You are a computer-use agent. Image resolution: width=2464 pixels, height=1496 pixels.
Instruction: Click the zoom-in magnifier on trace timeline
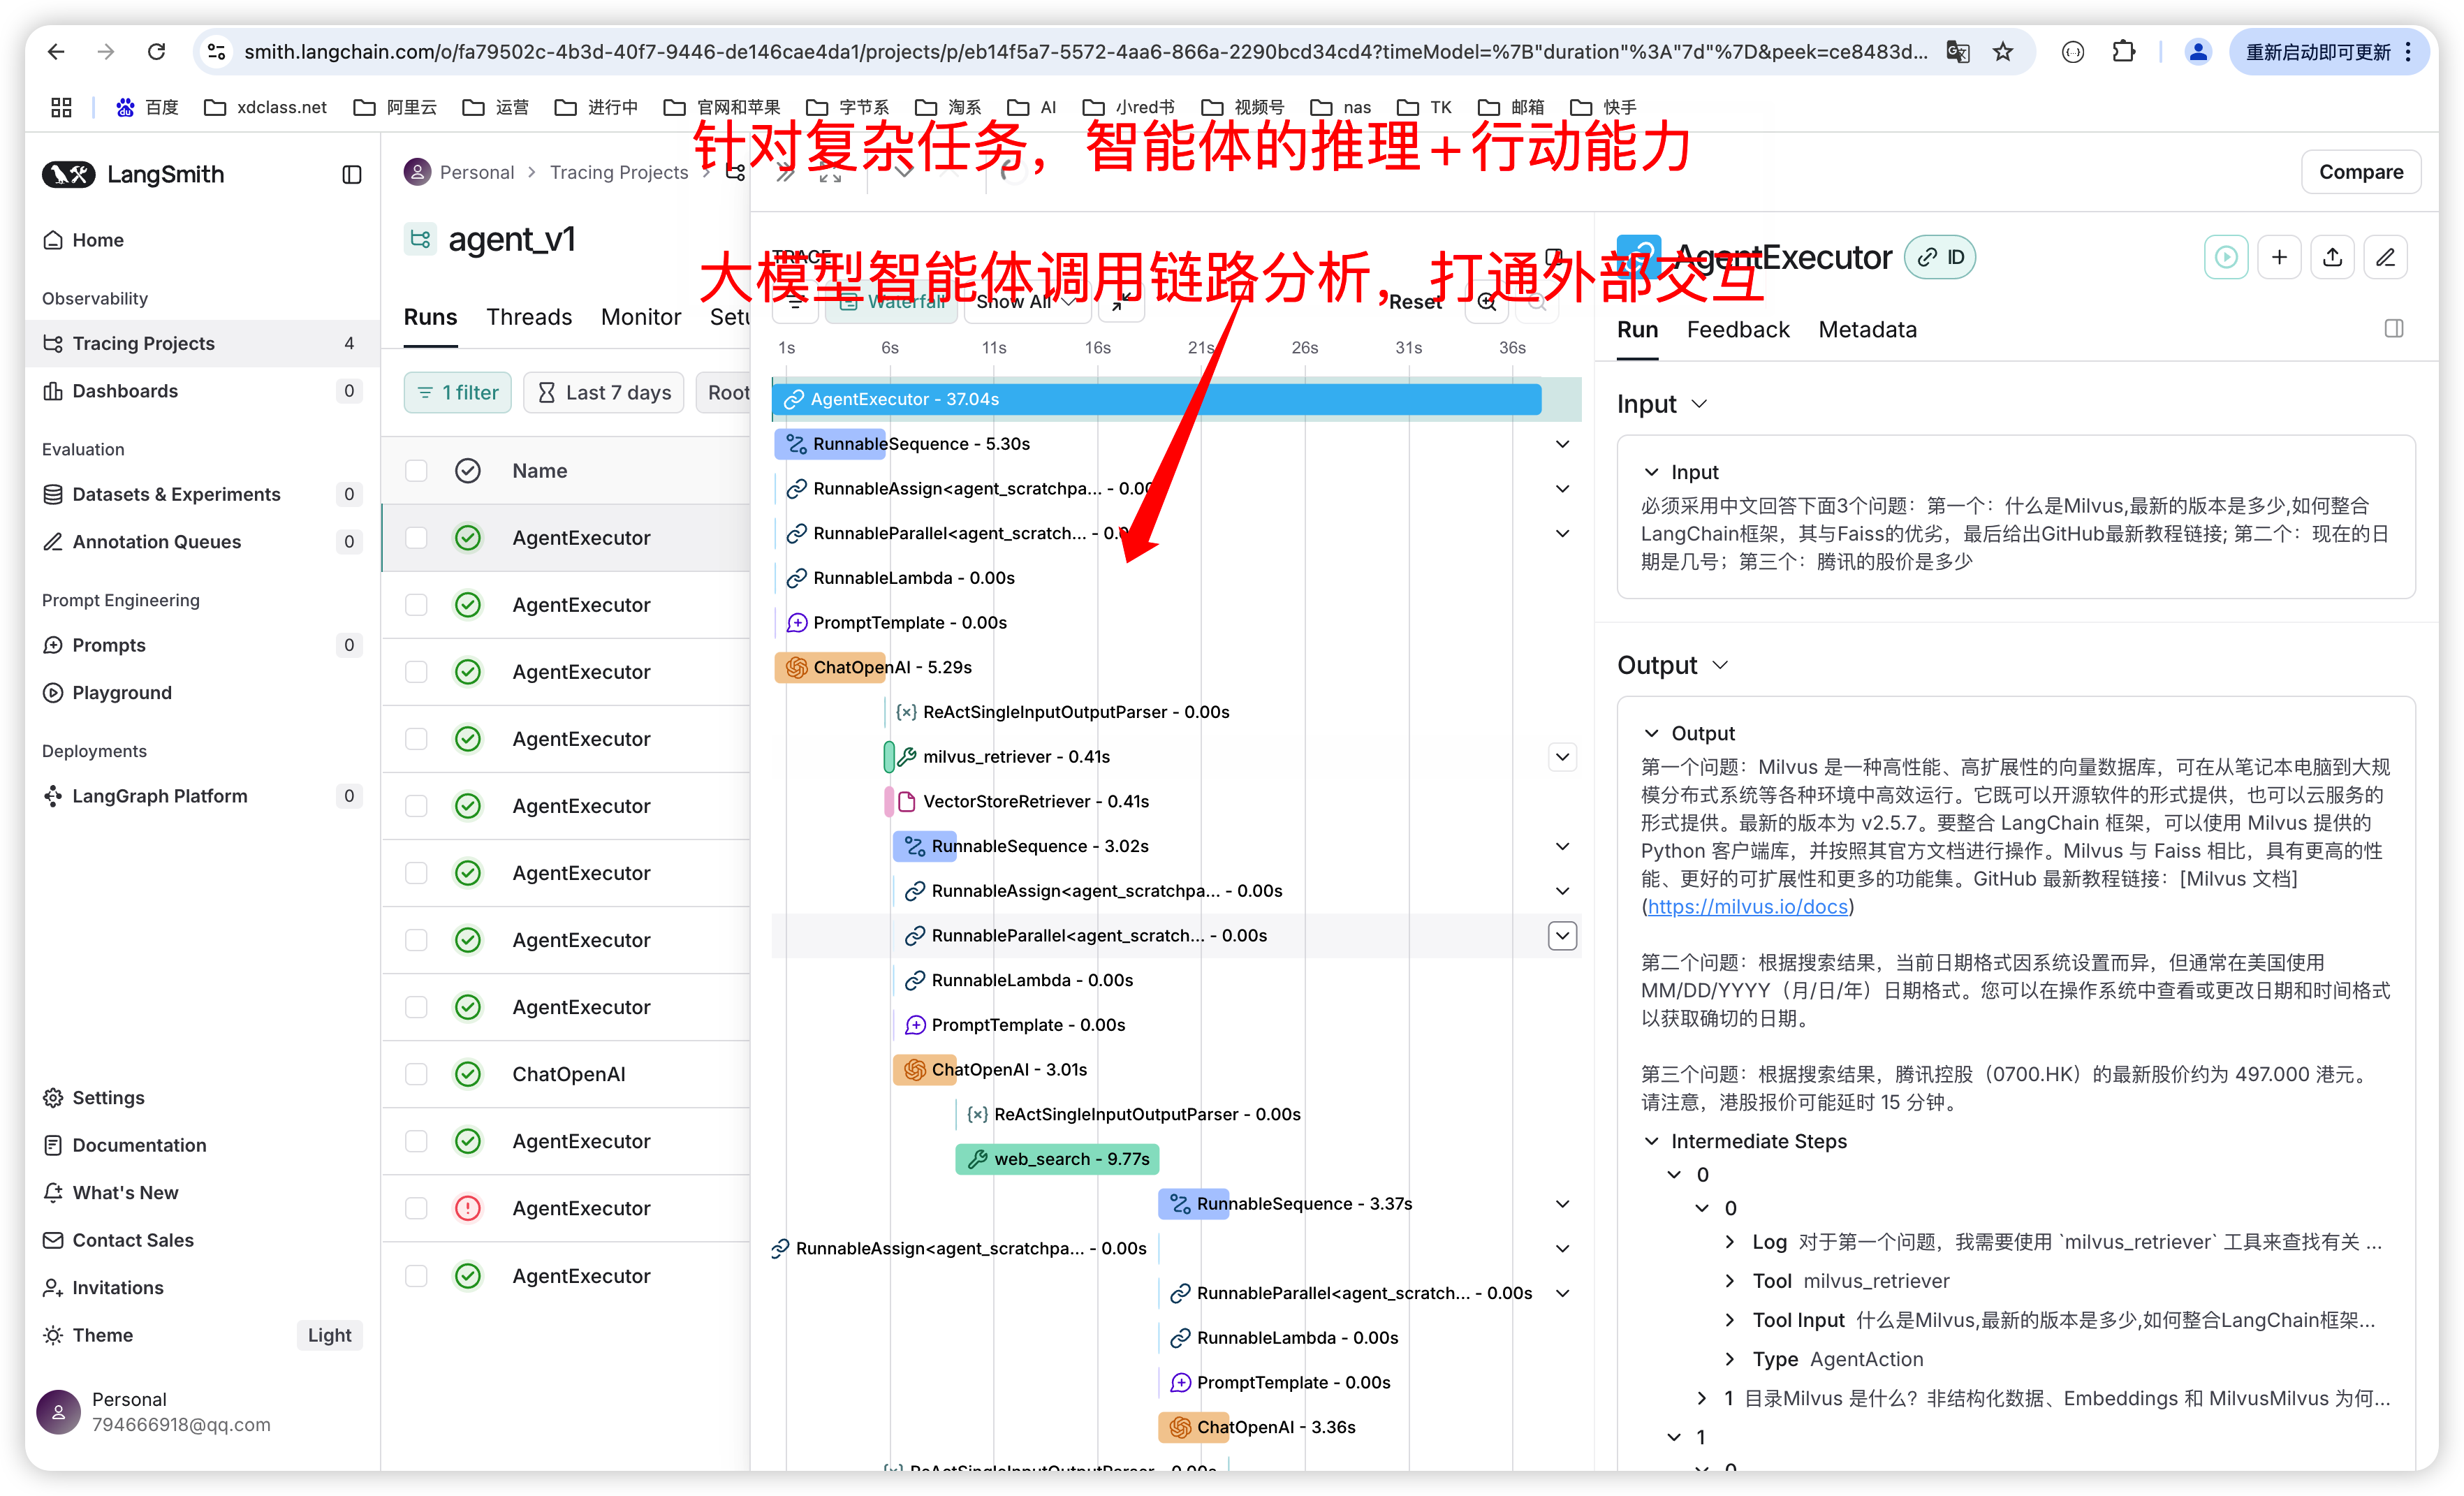[1487, 302]
